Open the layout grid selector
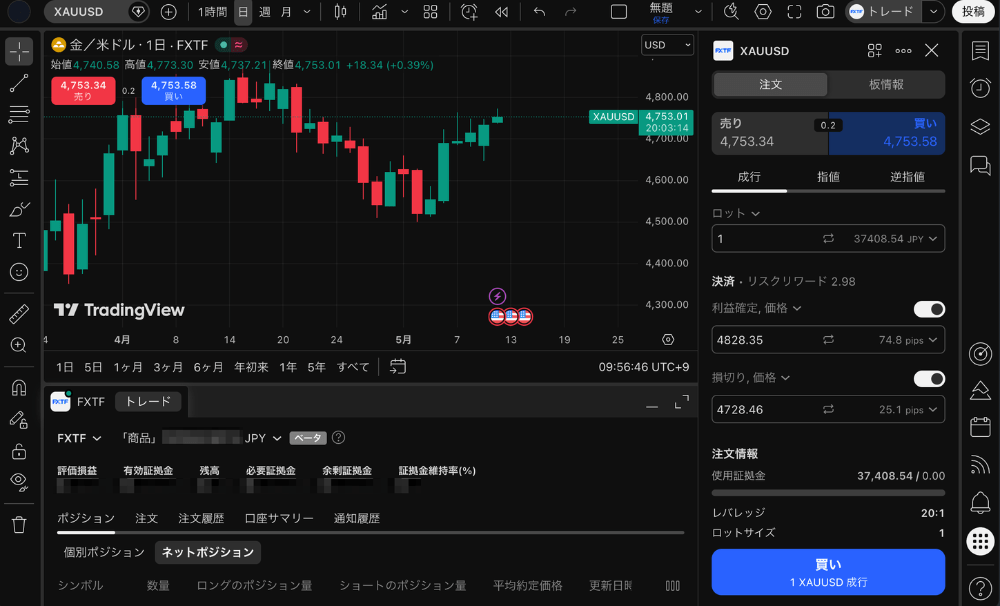The height and width of the screenshot is (606, 1000). 430,11
